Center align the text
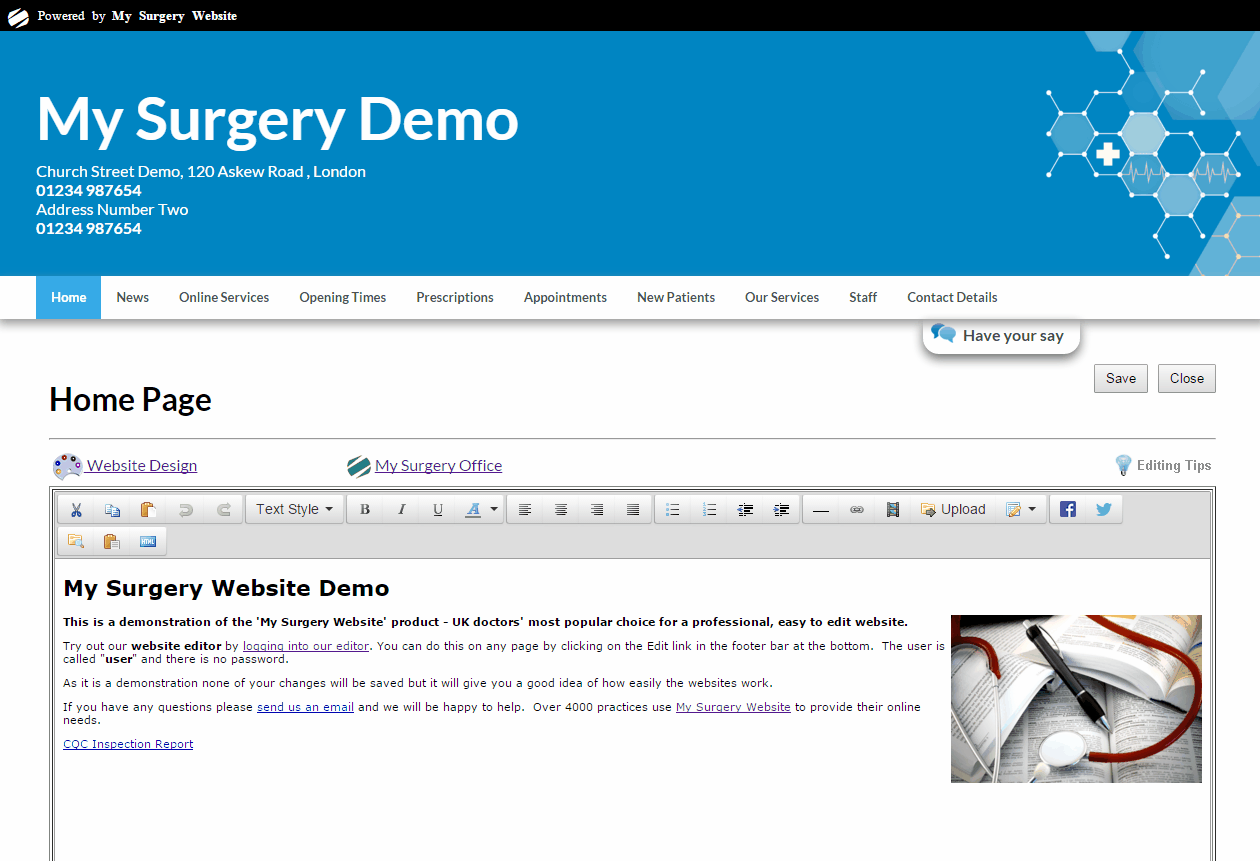This screenshot has height=861, width=1260. [561, 510]
